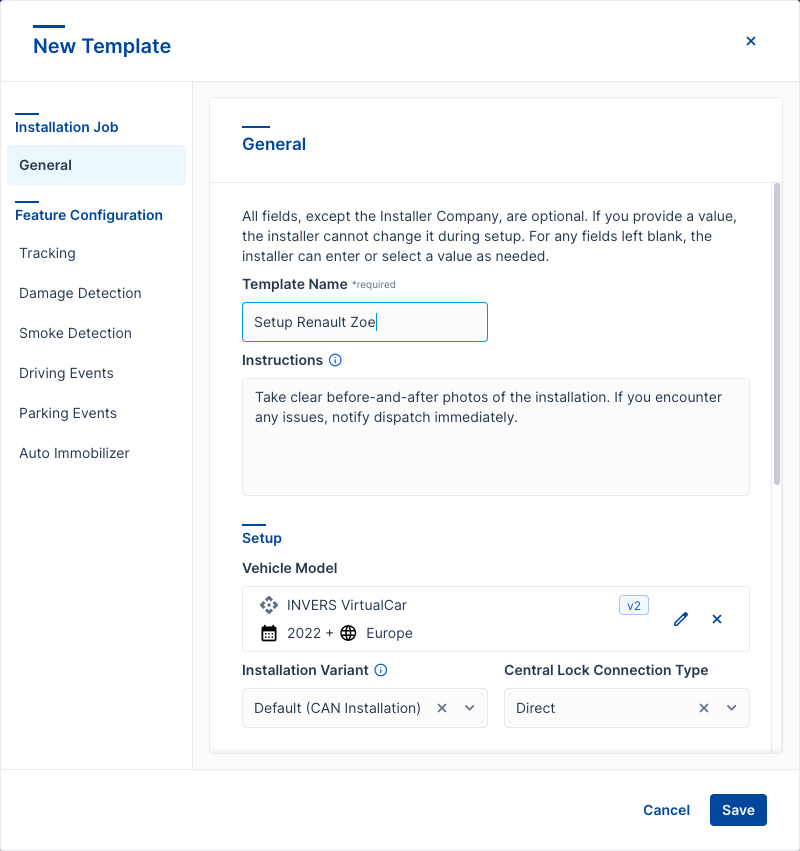Click the globe icon next to Europe
The height and width of the screenshot is (851, 800).
[348, 633]
